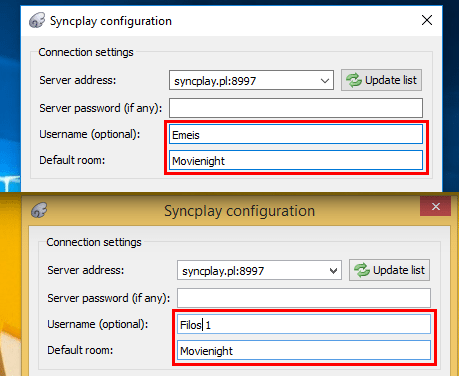Click Syncplay app icon in lower window title
The height and width of the screenshot is (376, 459).
point(39,210)
